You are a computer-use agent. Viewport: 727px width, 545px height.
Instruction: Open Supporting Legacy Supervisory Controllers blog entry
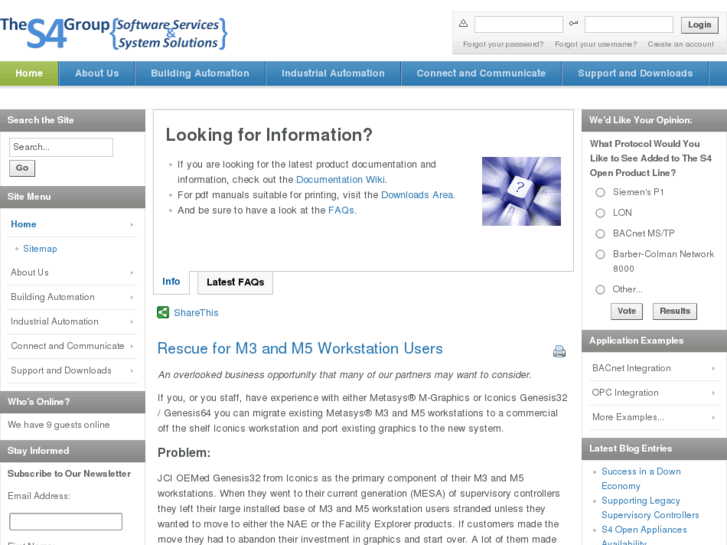tap(650, 507)
